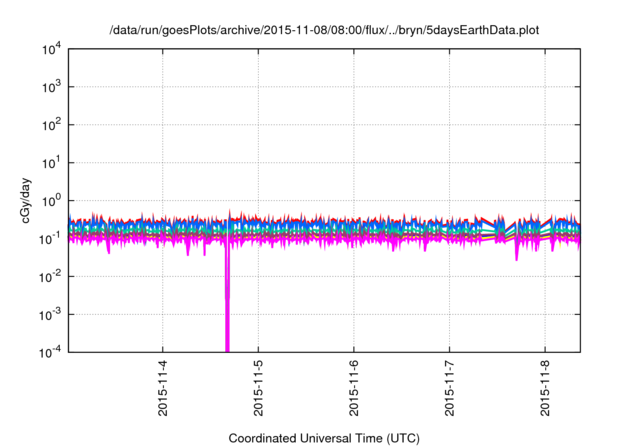Screen dimensions: 640x448
Task: Click the plot title file path text
Action: pos(324,30)
